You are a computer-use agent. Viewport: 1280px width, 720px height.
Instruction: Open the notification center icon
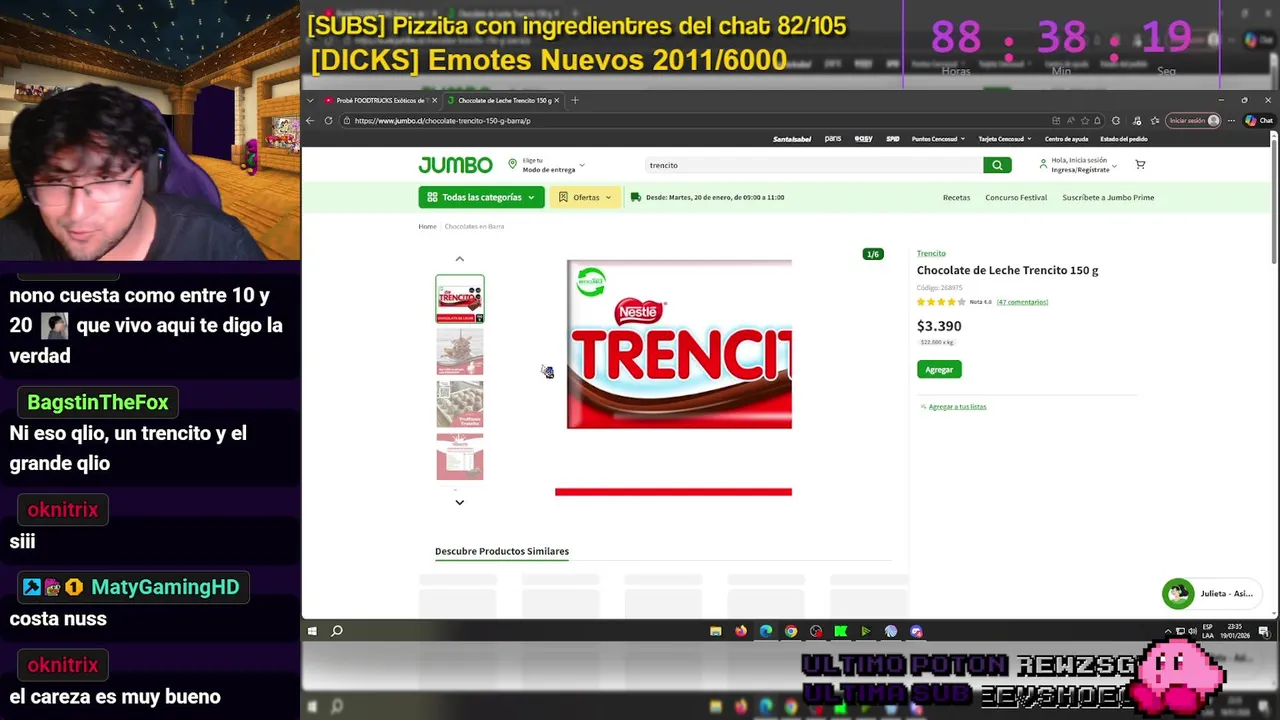point(1264,631)
